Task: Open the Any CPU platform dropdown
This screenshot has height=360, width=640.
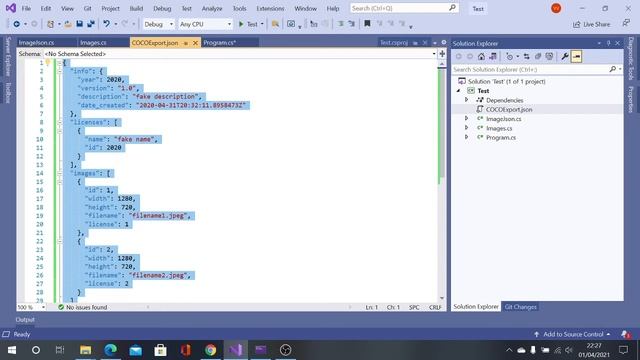Action: [205, 24]
